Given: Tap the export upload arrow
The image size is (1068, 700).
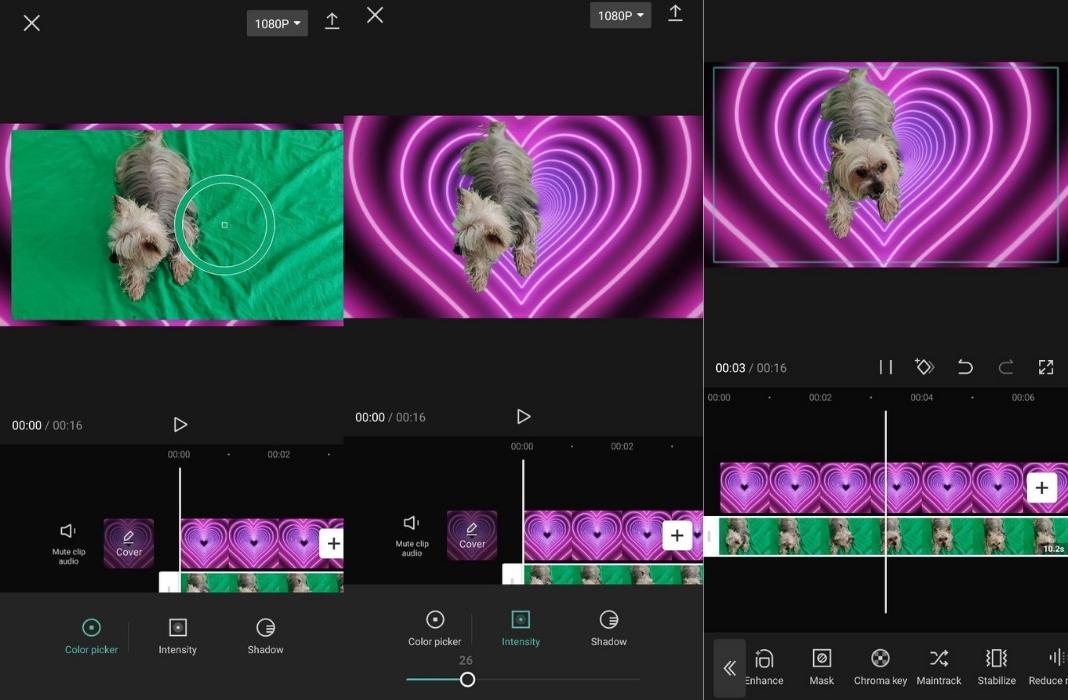Looking at the screenshot, I should (x=675, y=15).
